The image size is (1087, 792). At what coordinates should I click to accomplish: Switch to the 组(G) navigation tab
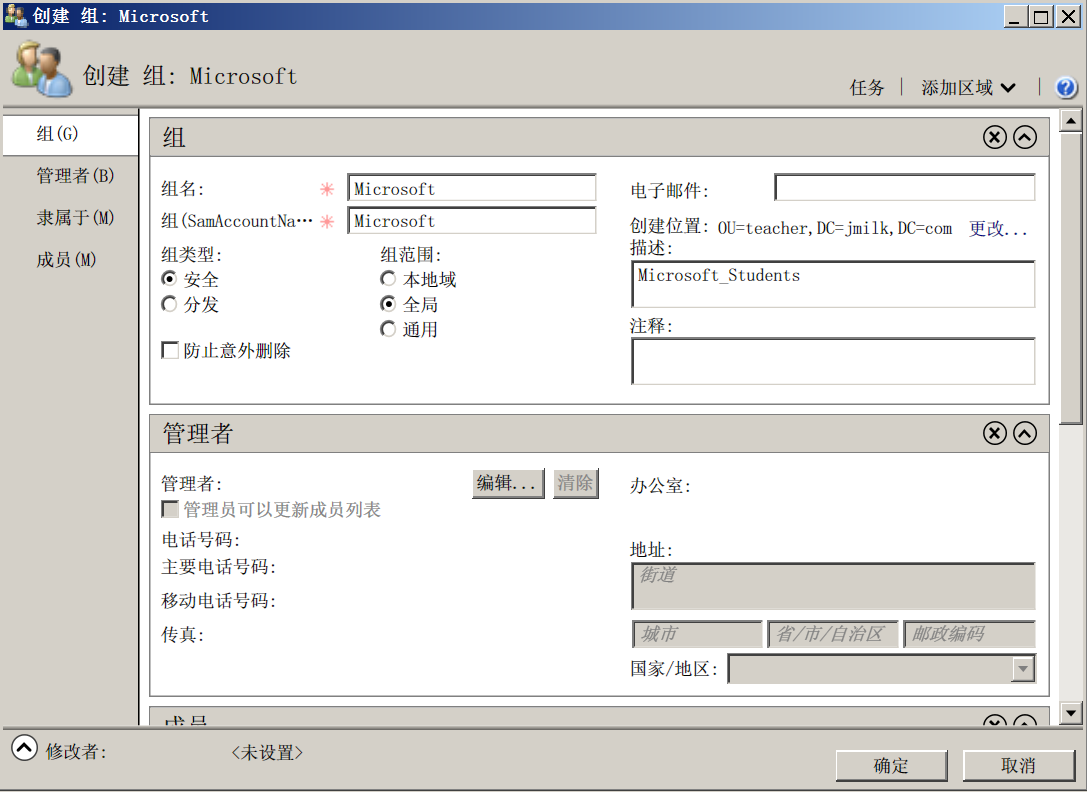pyautogui.click(x=71, y=135)
